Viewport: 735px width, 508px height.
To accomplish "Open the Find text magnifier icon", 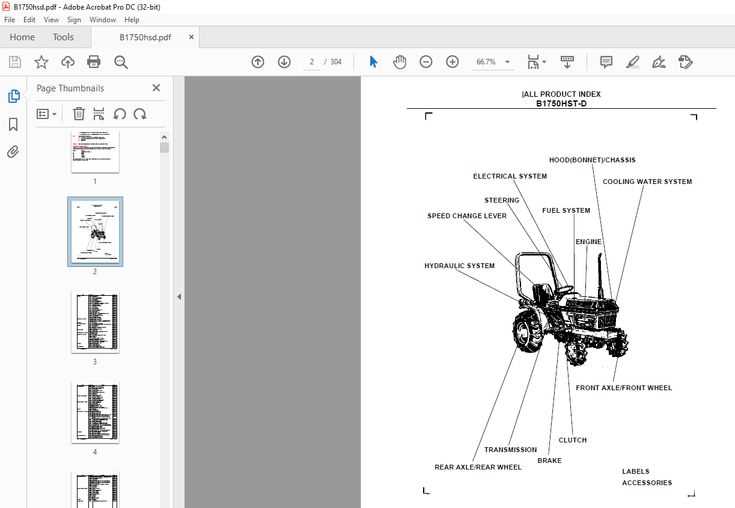I will click(x=121, y=62).
